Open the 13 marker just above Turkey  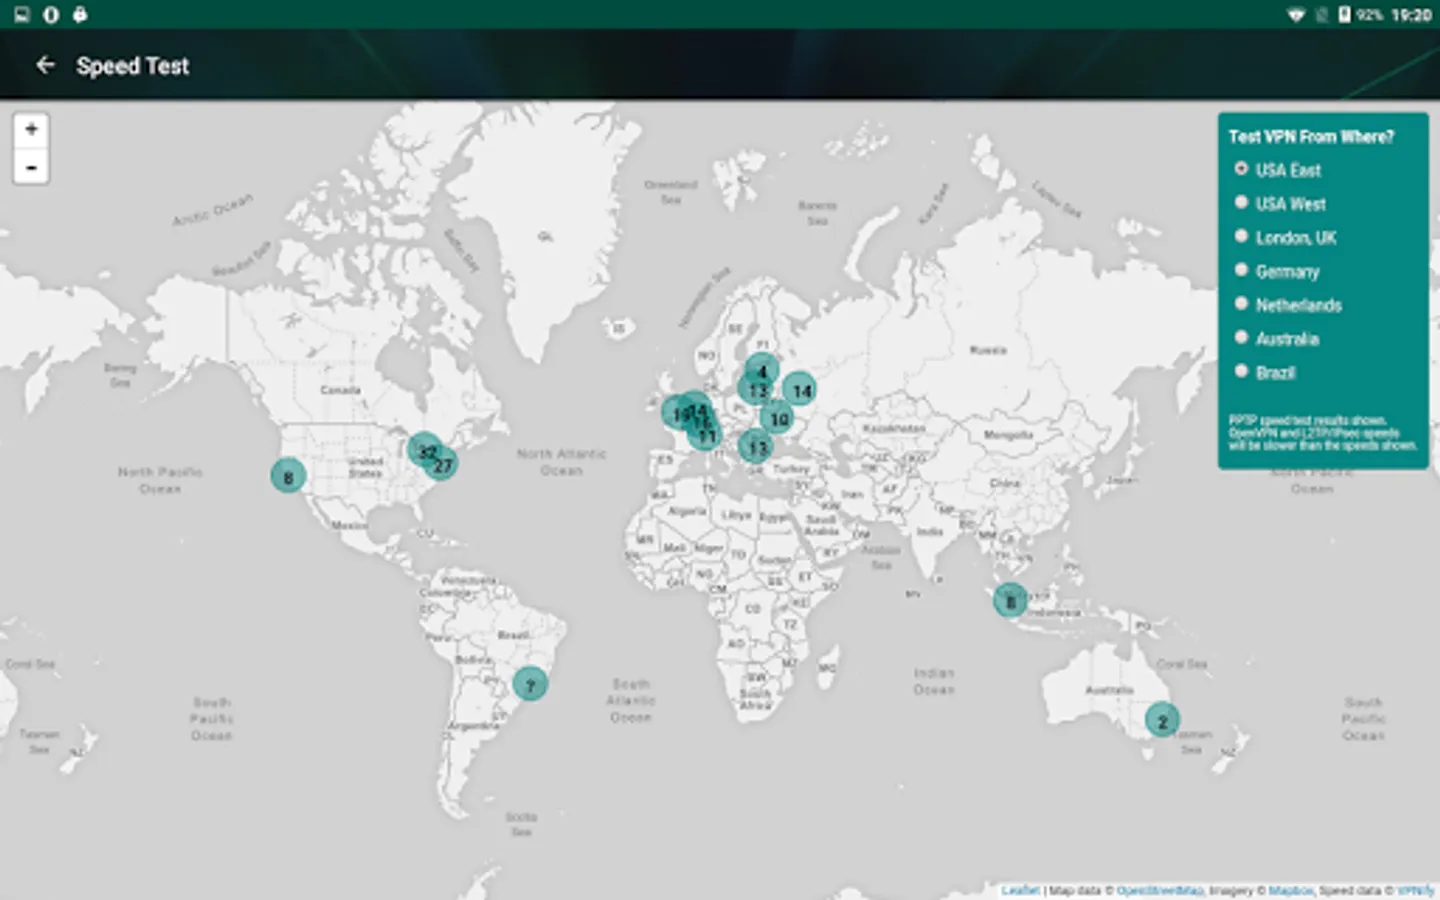coord(757,447)
